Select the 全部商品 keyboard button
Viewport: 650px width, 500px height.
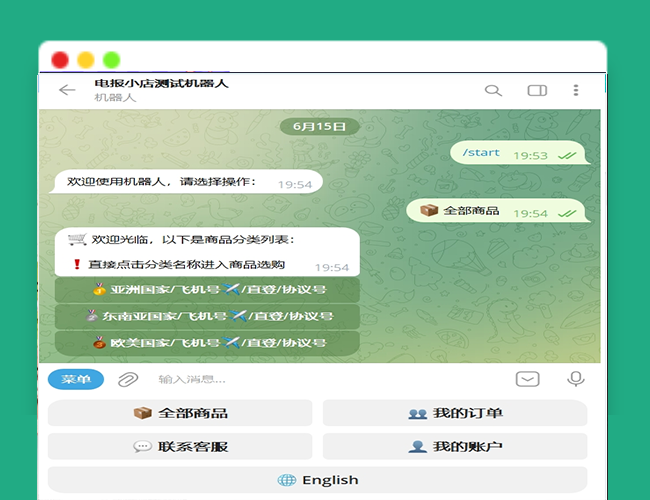click(180, 413)
